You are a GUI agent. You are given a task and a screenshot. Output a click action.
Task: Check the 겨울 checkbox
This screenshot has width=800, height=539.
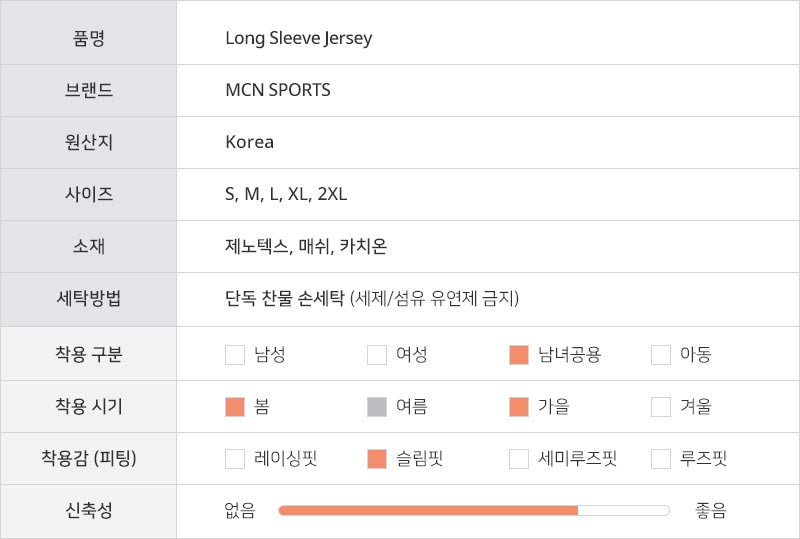(x=661, y=407)
